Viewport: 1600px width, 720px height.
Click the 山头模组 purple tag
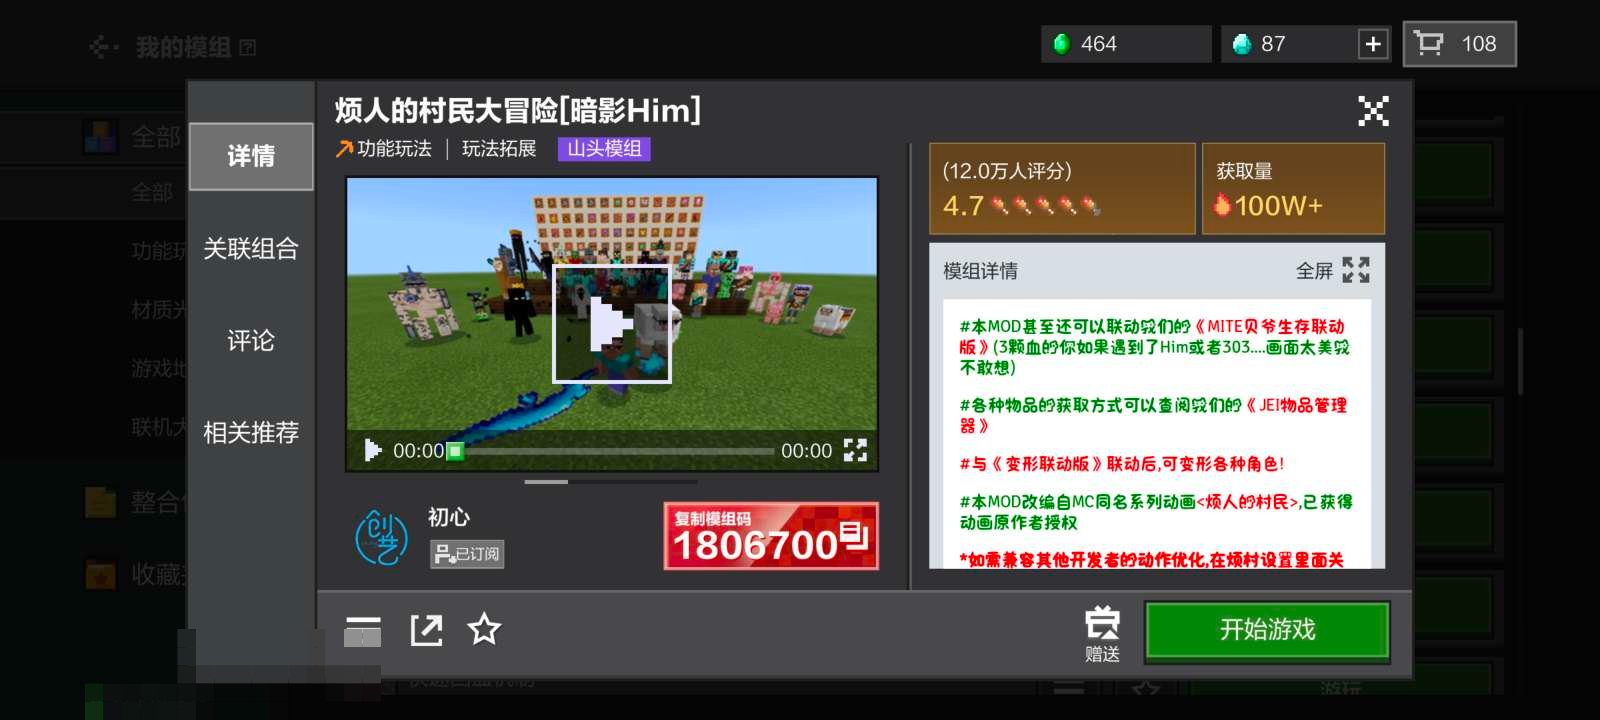pos(604,149)
